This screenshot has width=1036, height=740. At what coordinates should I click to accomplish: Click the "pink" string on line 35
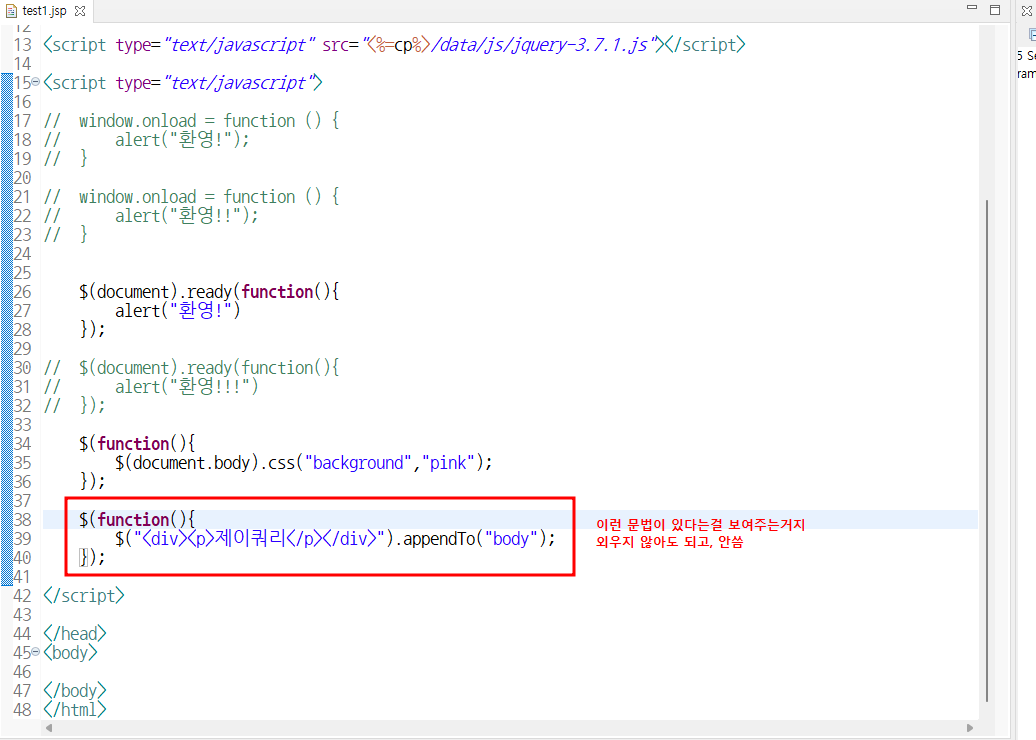(x=448, y=463)
